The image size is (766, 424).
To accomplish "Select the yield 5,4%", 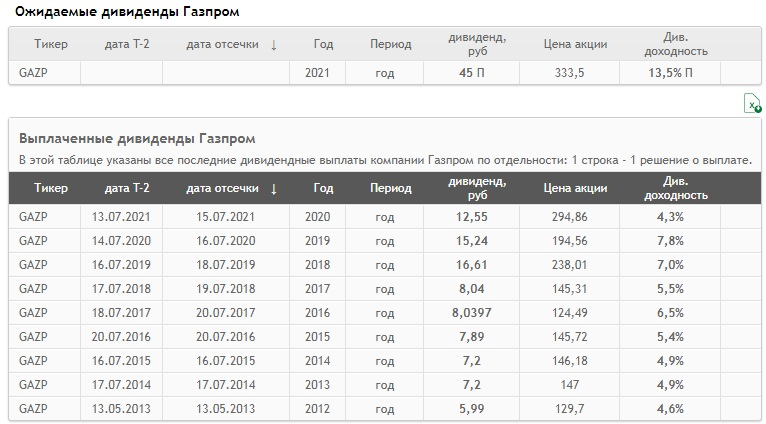I will click(670, 337).
